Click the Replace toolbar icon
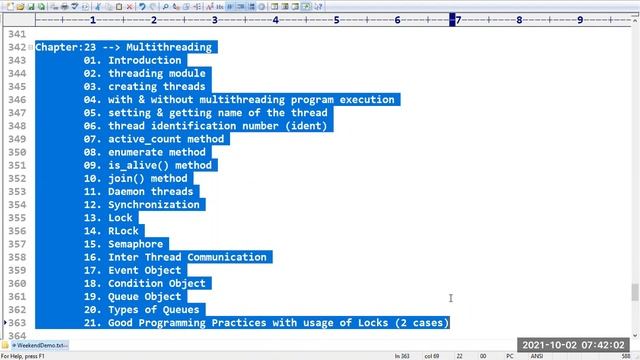 176,7
